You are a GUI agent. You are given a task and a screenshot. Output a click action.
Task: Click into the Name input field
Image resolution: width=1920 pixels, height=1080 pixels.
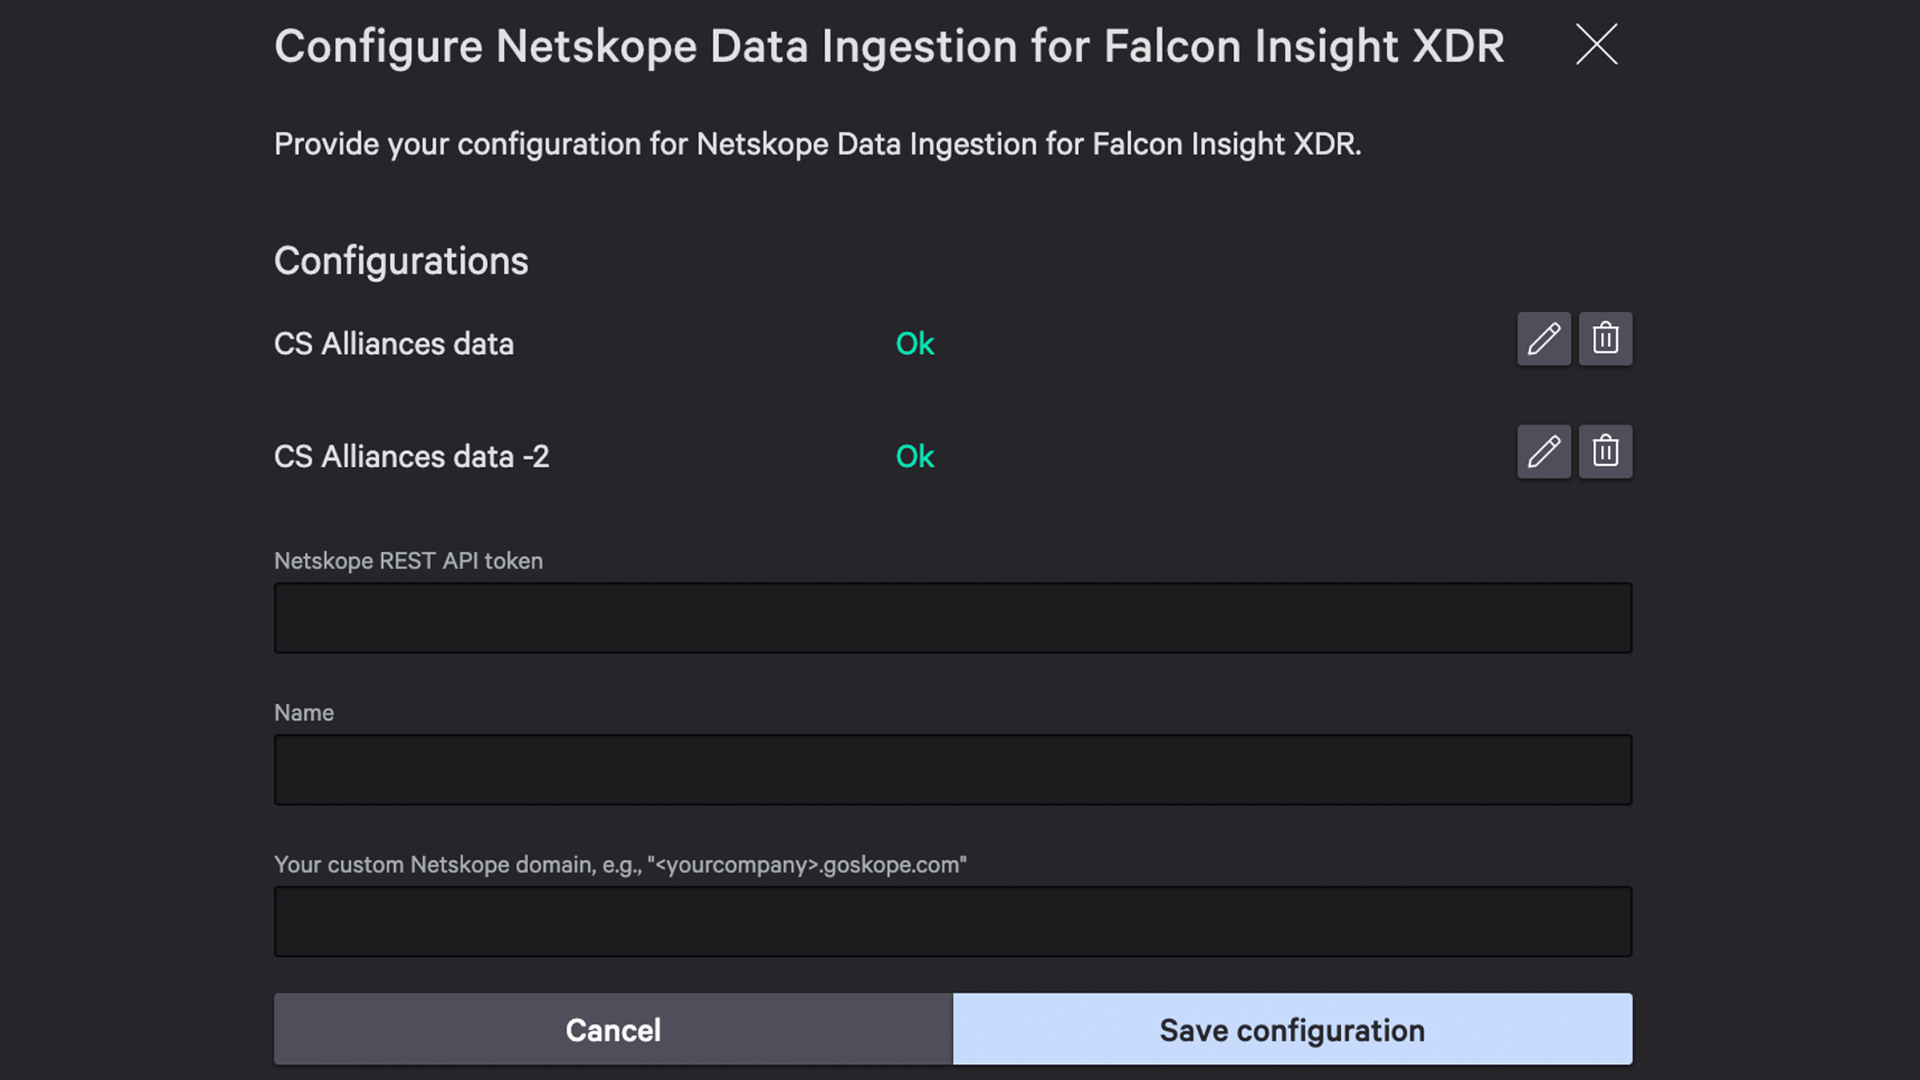pos(952,770)
